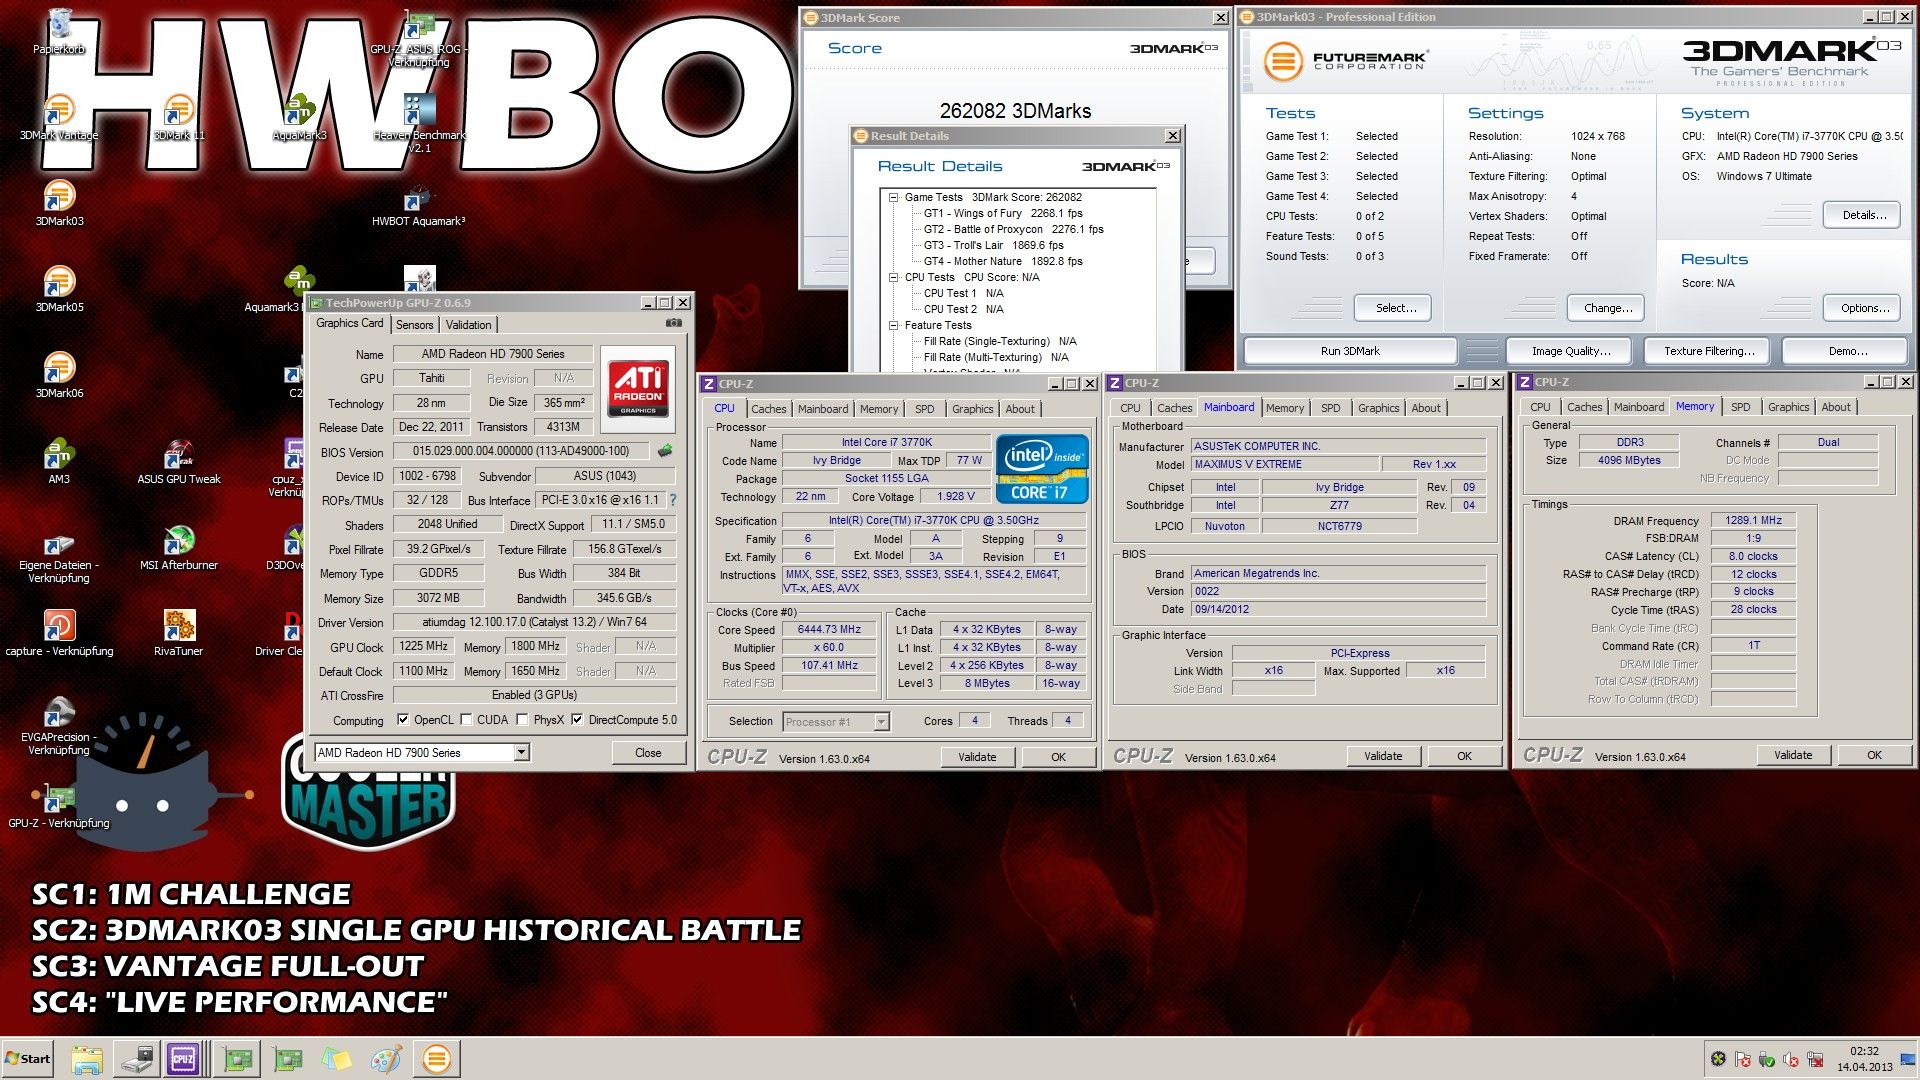Launch the 3DMark03 desktop shortcut
The height and width of the screenshot is (1080, 1920).
59,204
